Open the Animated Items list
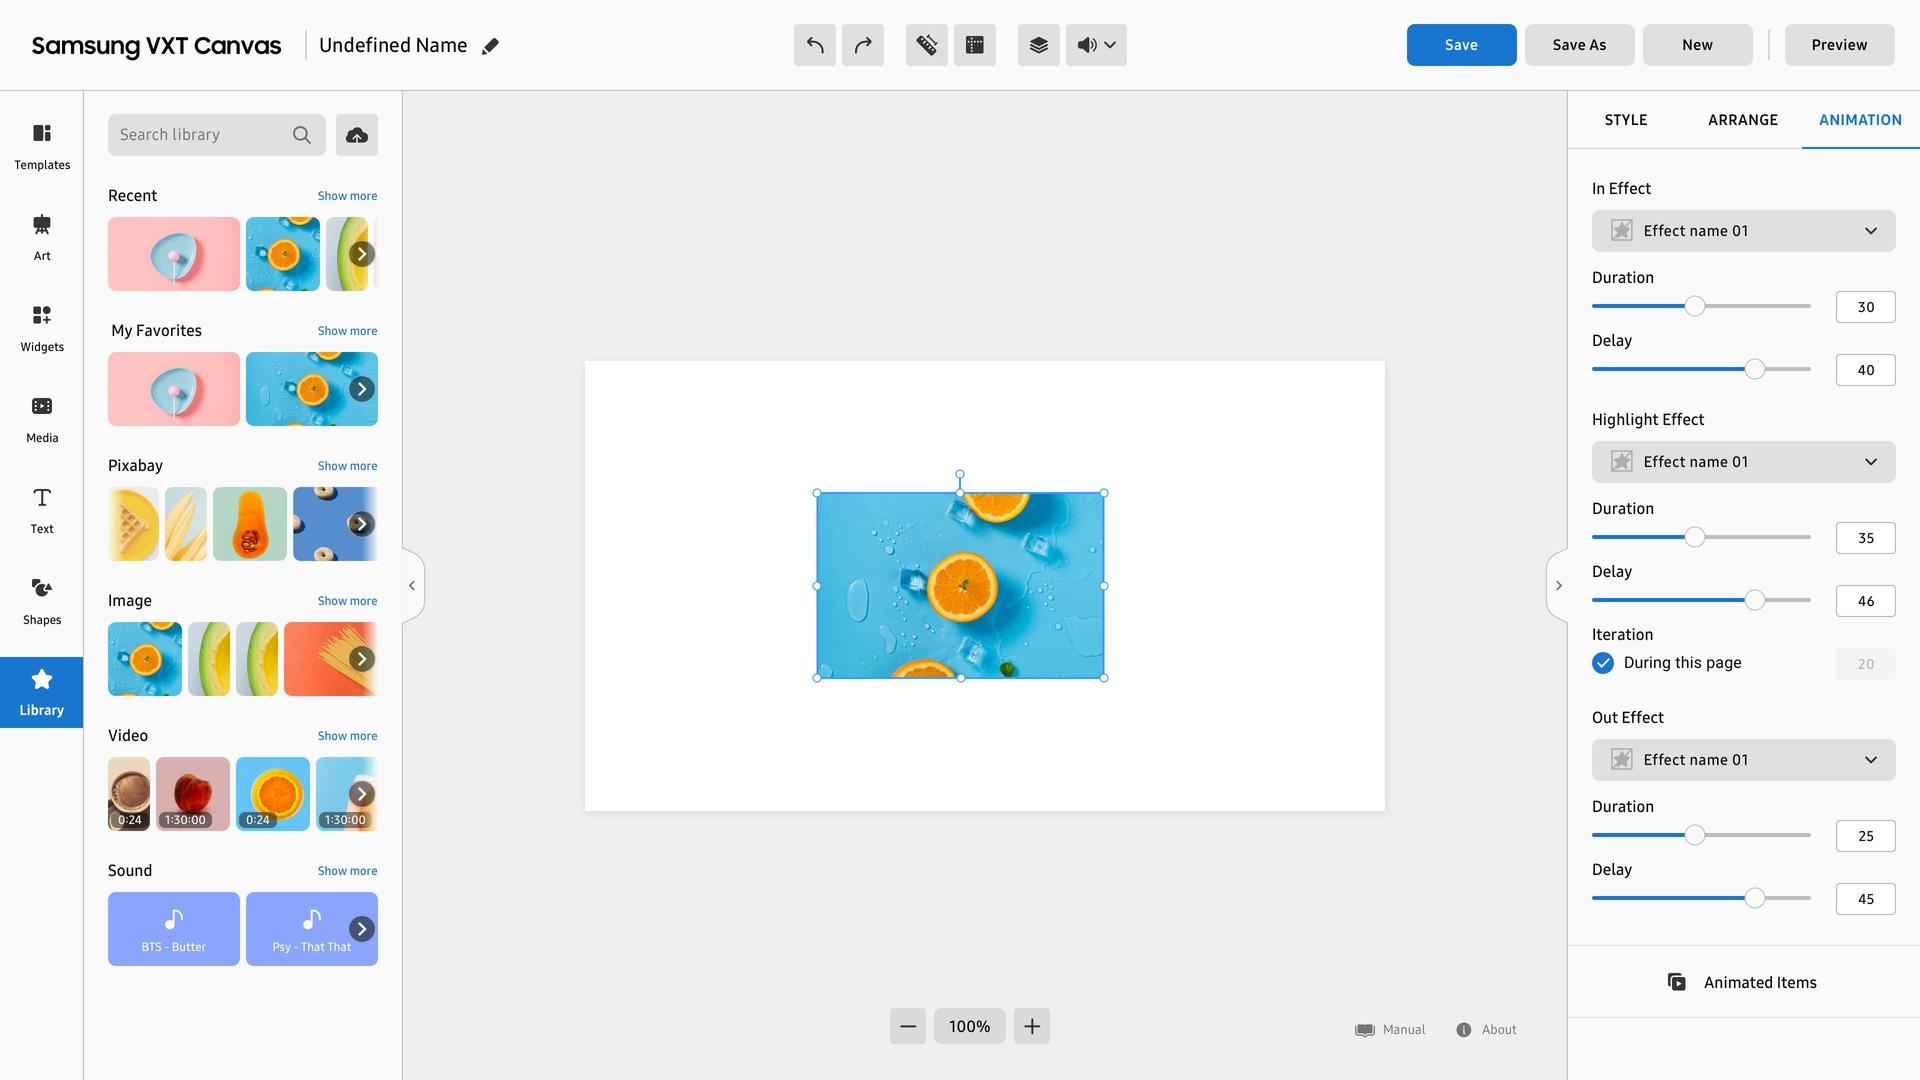 pyautogui.click(x=1743, y=982)
